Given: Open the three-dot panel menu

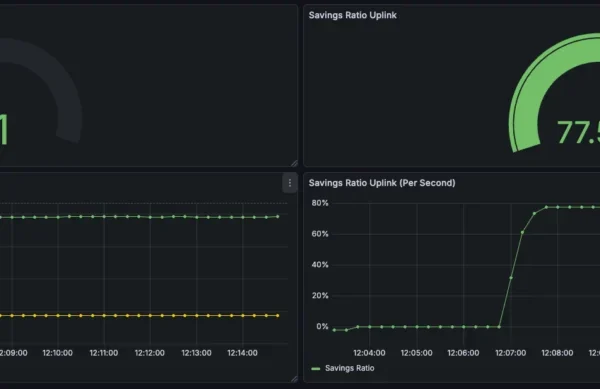Looking at the screenshot, I should pos(290,183).
